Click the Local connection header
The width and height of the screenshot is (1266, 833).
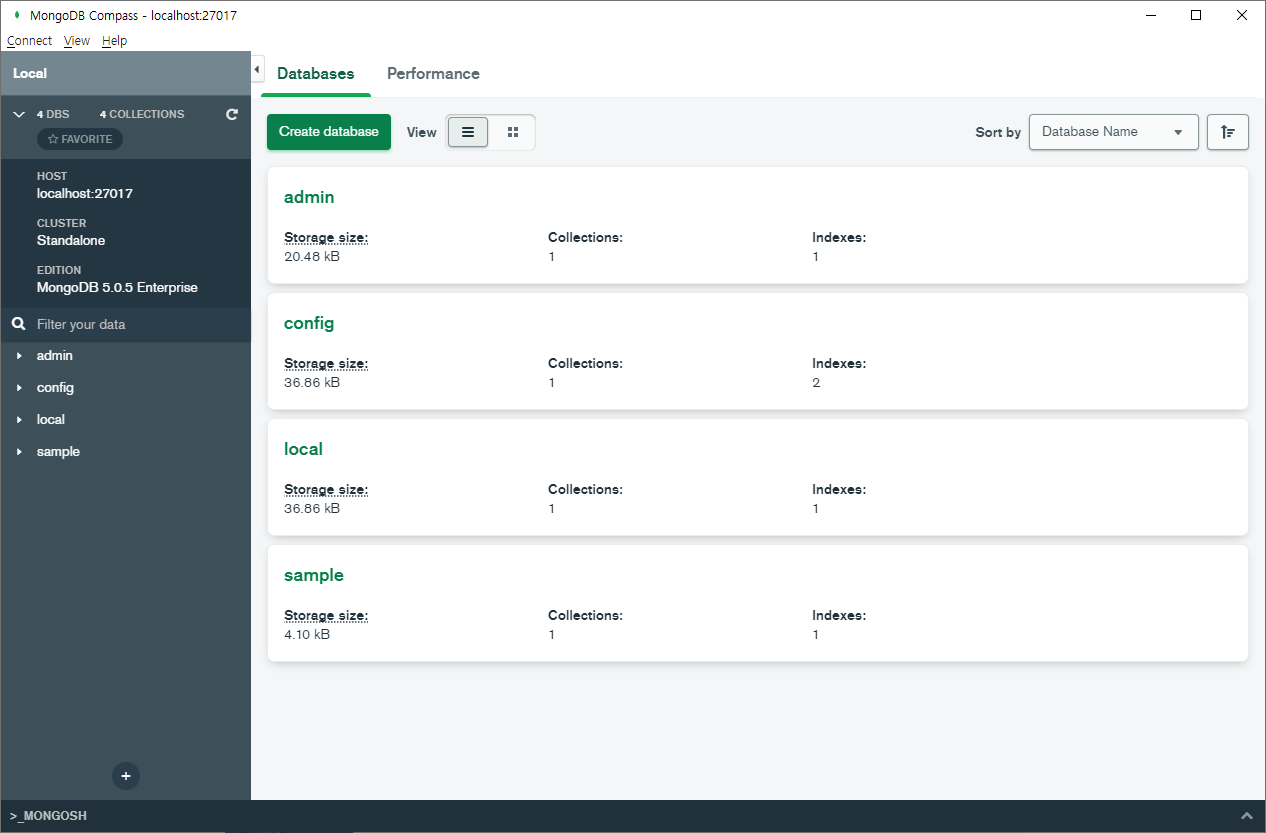[x=126, y=74]
